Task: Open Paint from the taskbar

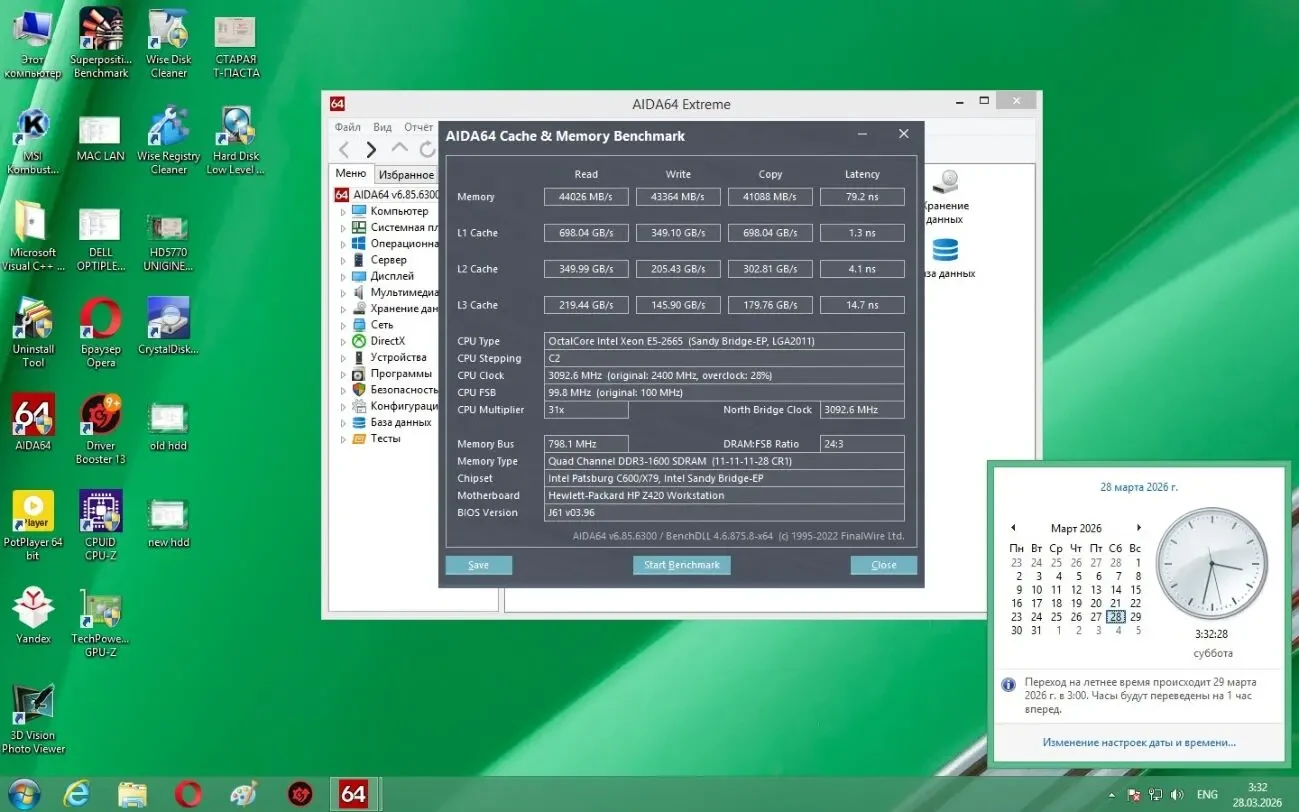Action: [x=243, y=793]
